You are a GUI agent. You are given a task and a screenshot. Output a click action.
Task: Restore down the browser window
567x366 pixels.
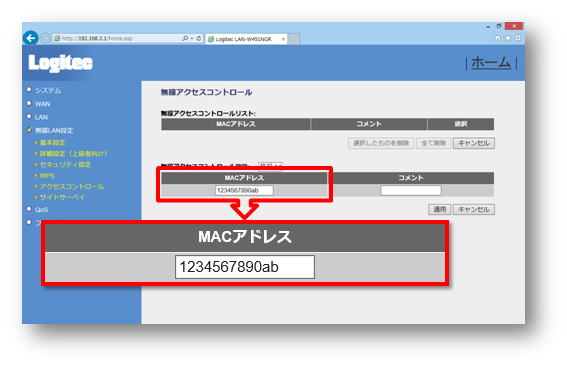tap(499, 26)
